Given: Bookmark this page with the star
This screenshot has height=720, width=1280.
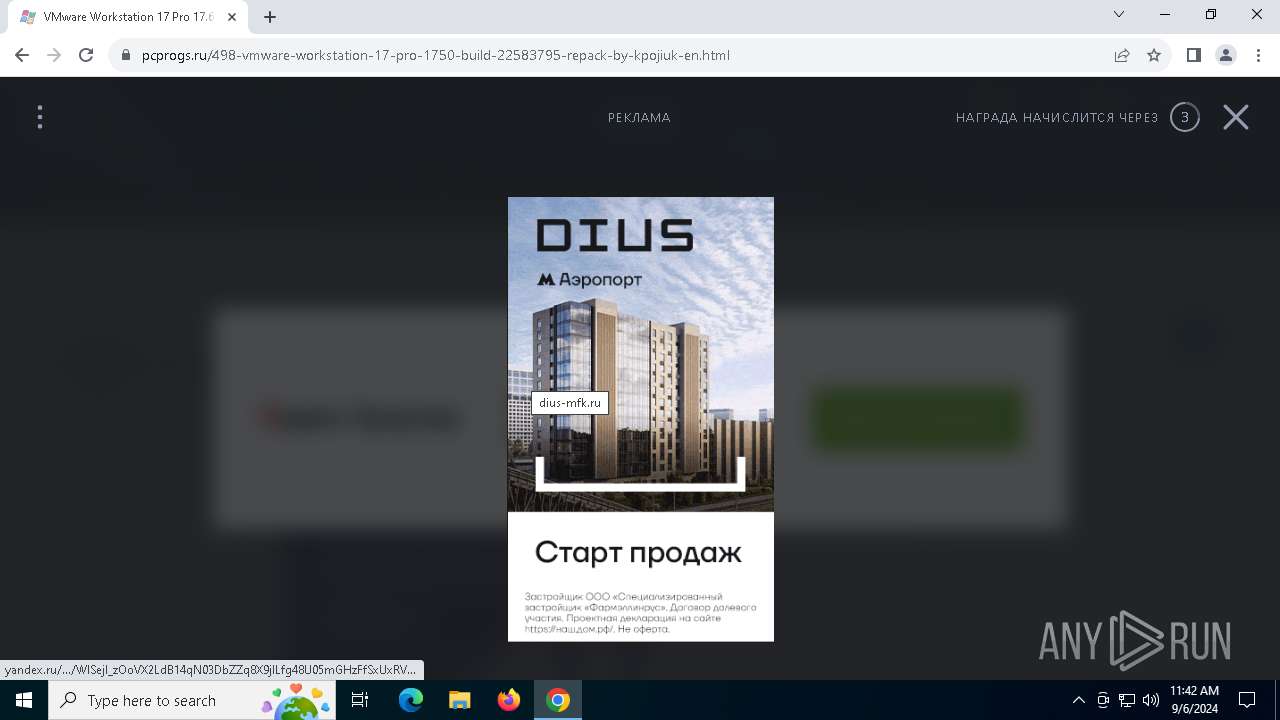Looking at the screenshot, I should point(1154,56).
